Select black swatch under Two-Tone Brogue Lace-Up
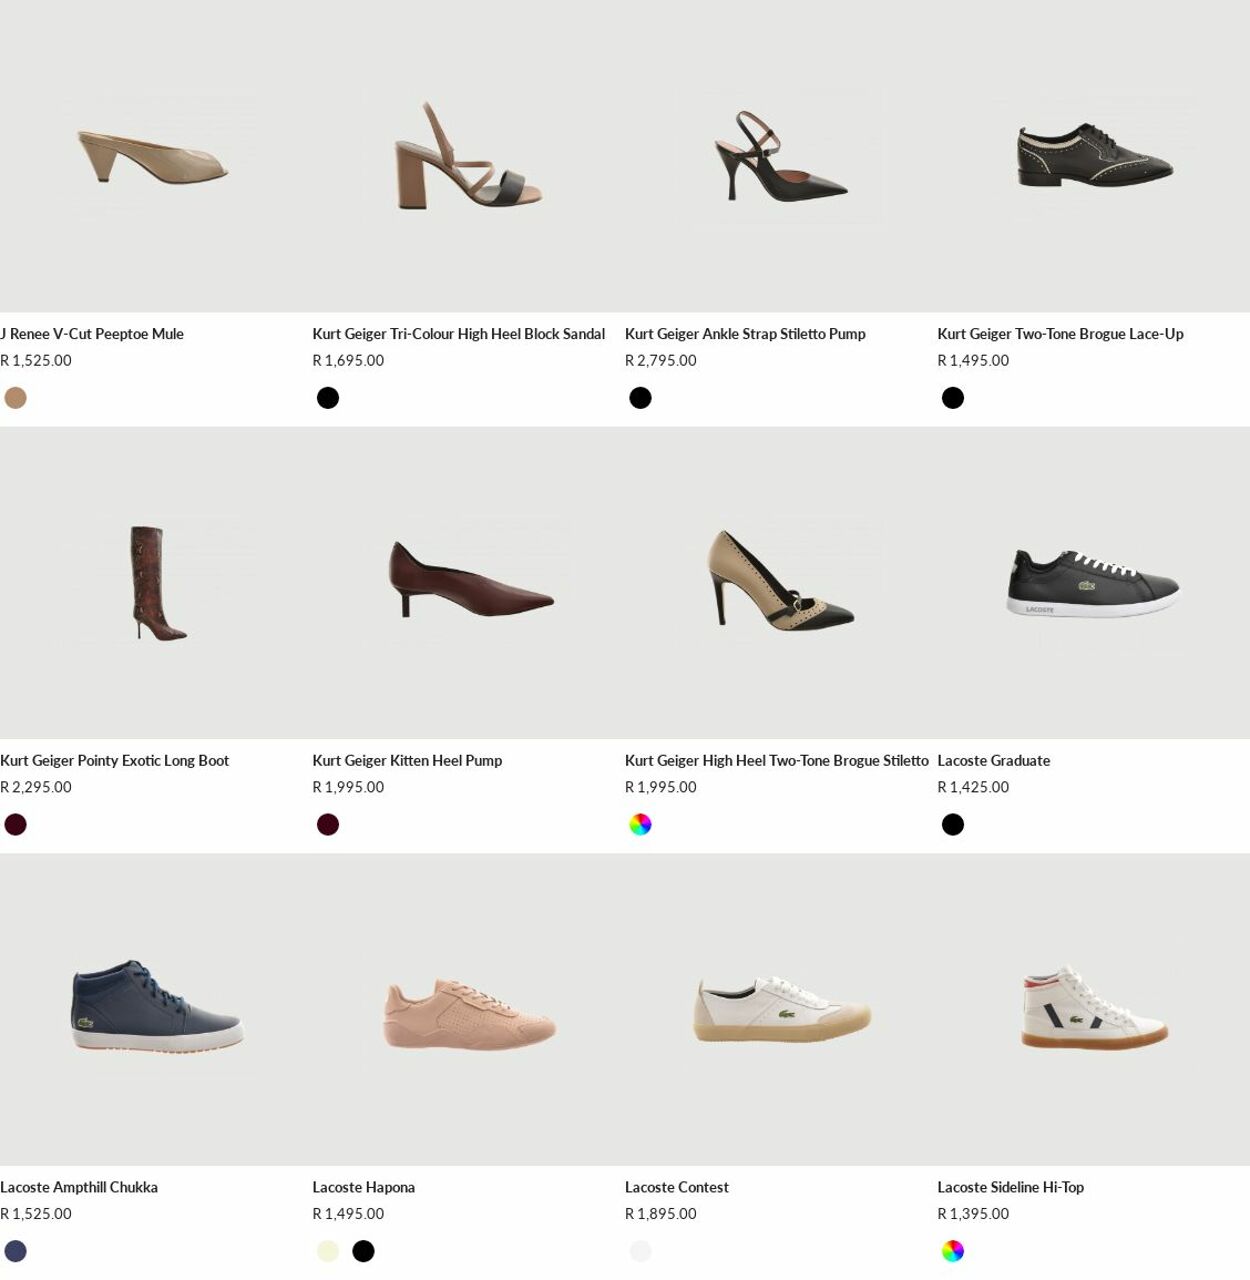The height and width of the screenshot is (1280, 1250). pos(953,398)
